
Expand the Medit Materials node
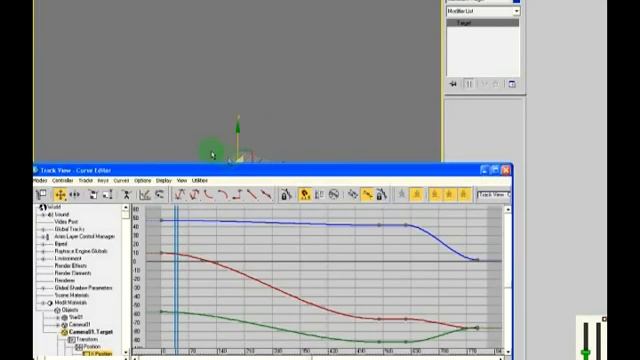[43, 303]
